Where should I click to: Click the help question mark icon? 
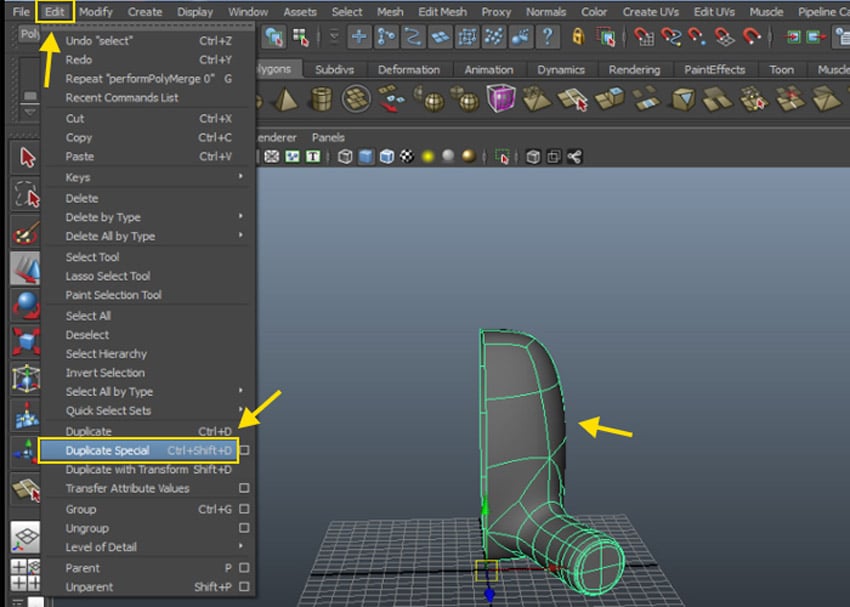[547, 37]
